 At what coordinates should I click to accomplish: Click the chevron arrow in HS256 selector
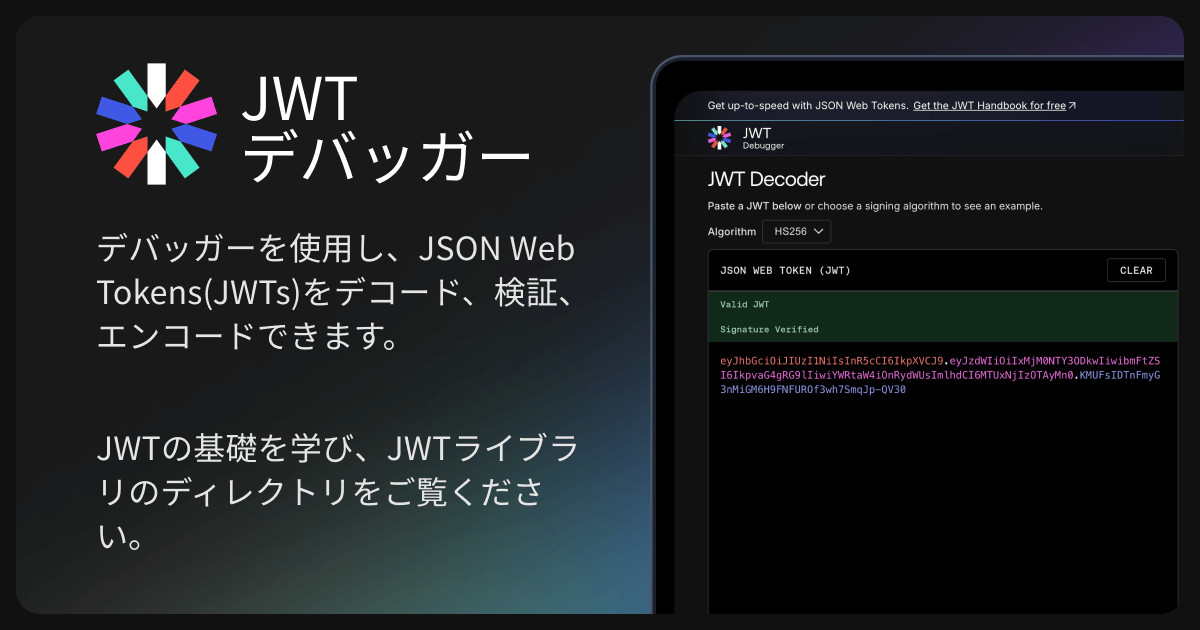(x=818, y=232)
